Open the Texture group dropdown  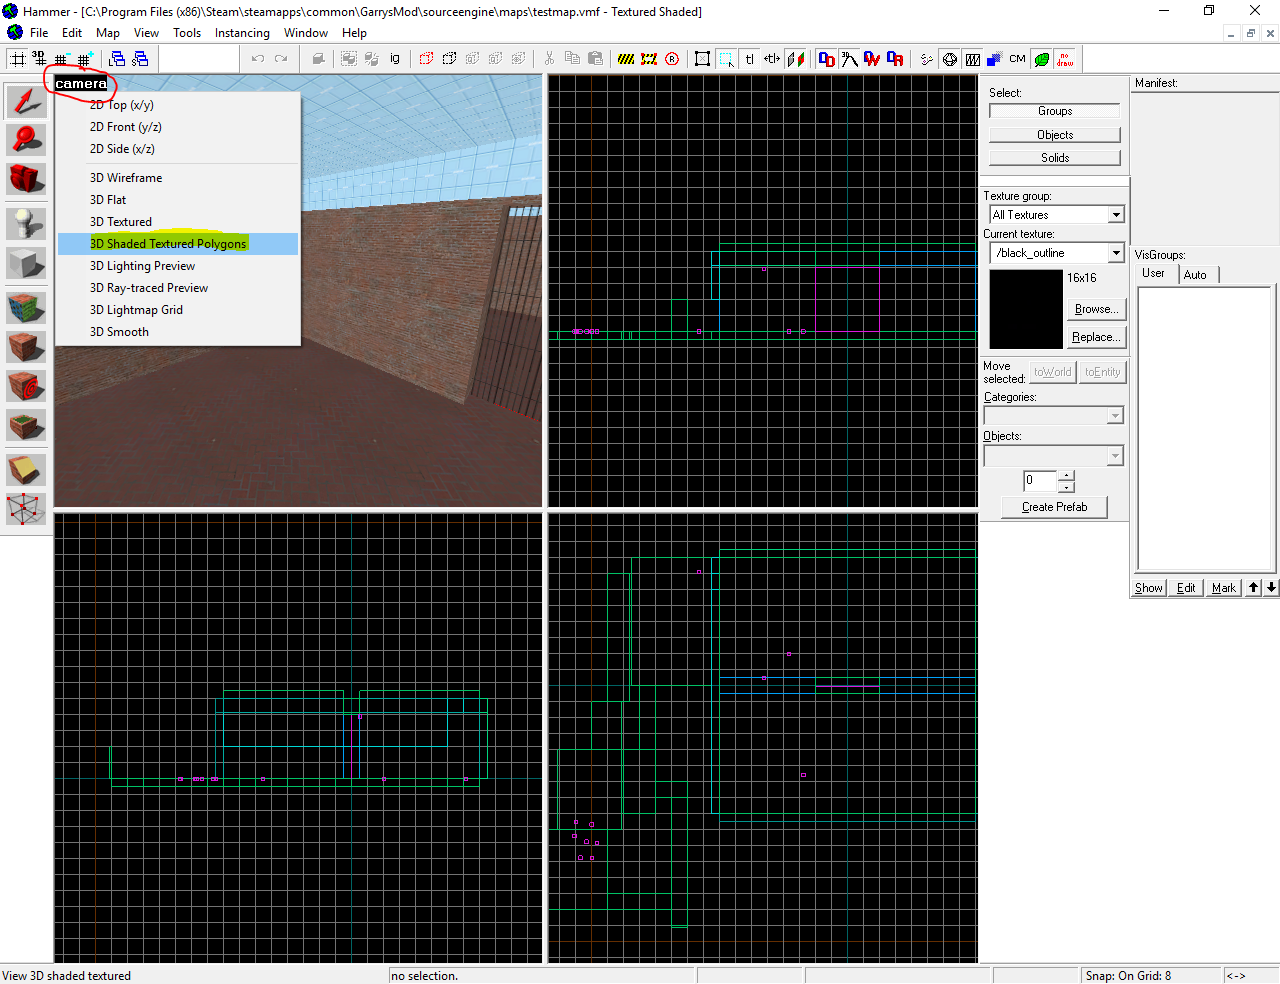pos(1116,215)
